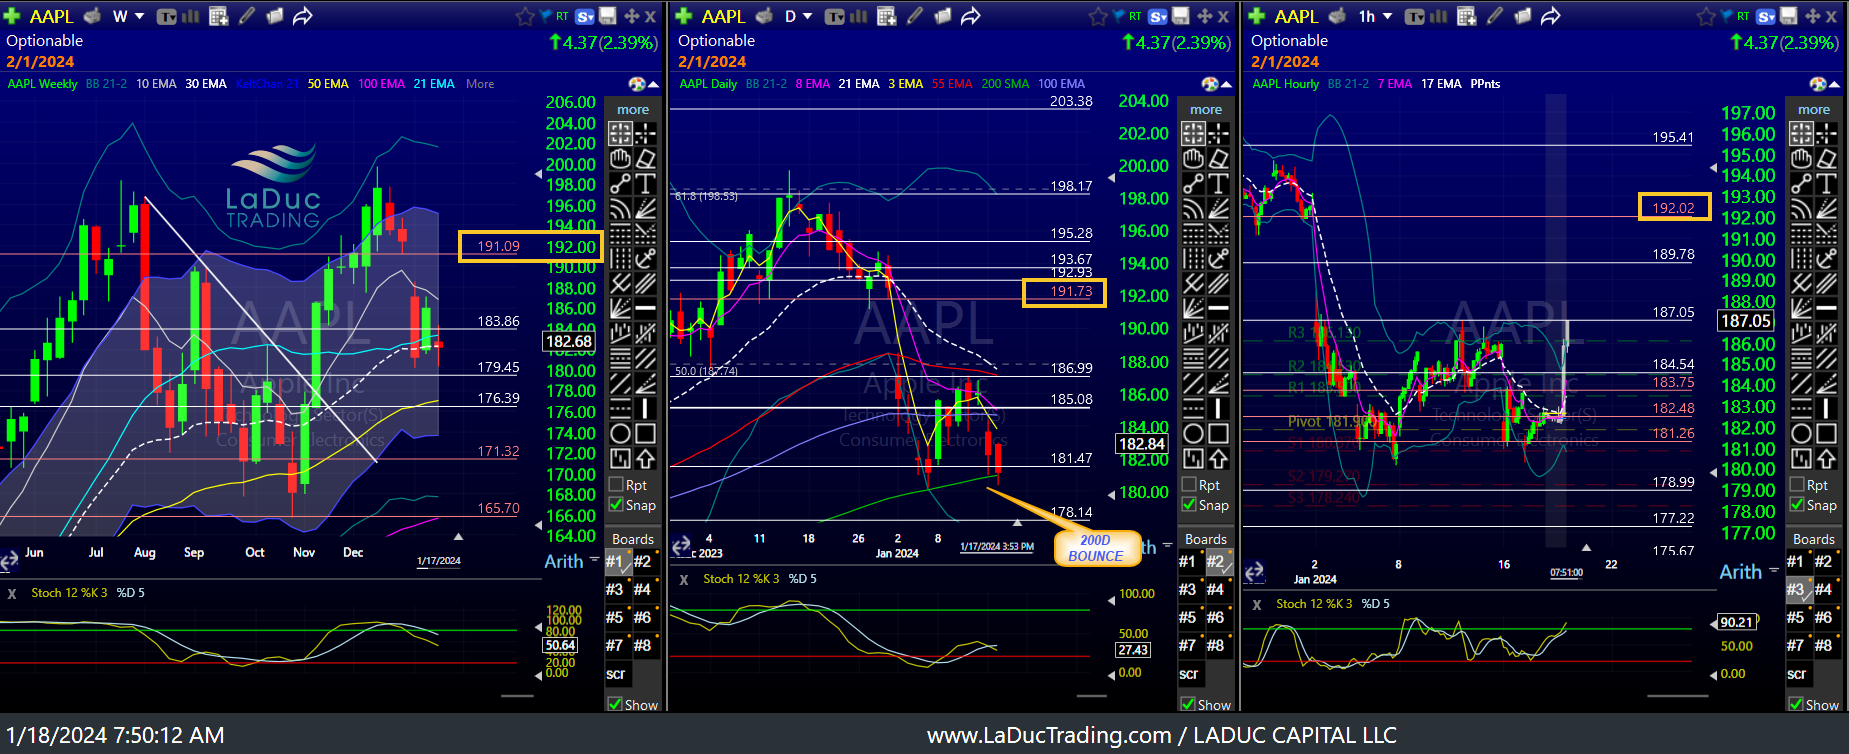This screenshot has width=1849, height=754.
Task: Expand the 'more' tools list in the hourly chart
Action: tap(1814, 109)
